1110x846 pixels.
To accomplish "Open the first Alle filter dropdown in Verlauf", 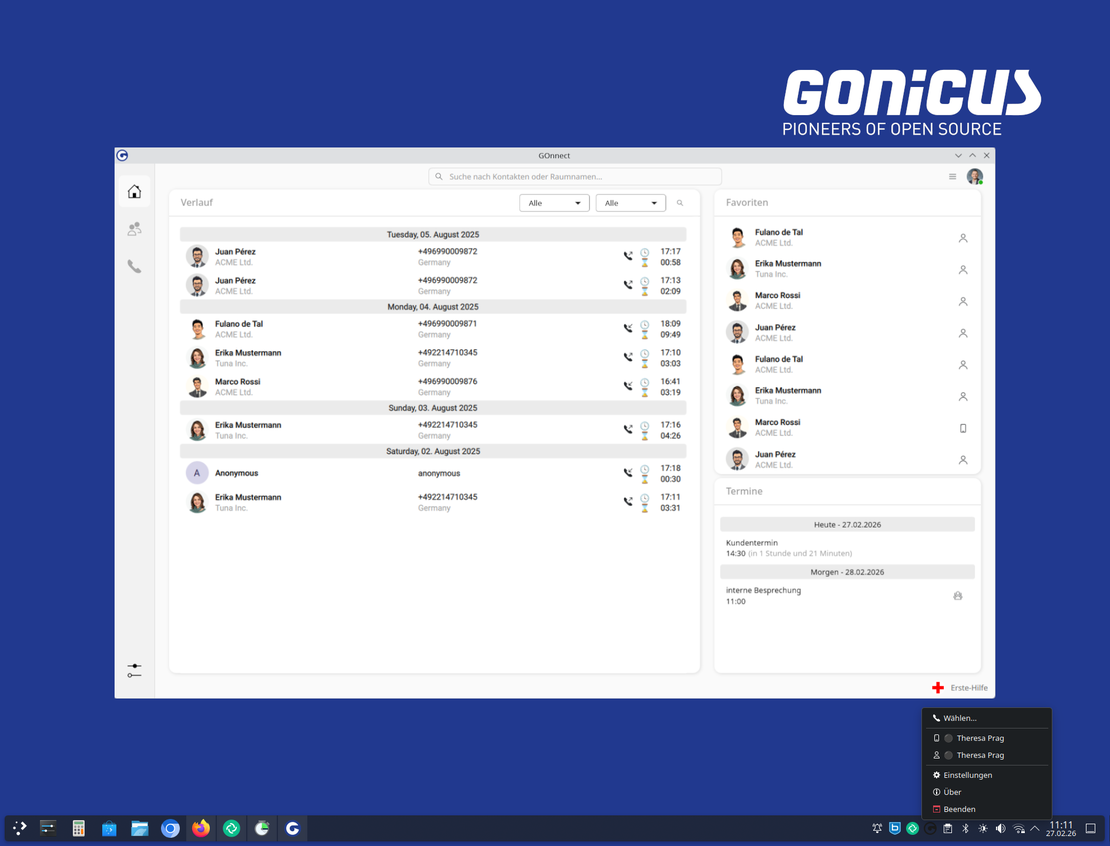I will [x=554, y=203].
